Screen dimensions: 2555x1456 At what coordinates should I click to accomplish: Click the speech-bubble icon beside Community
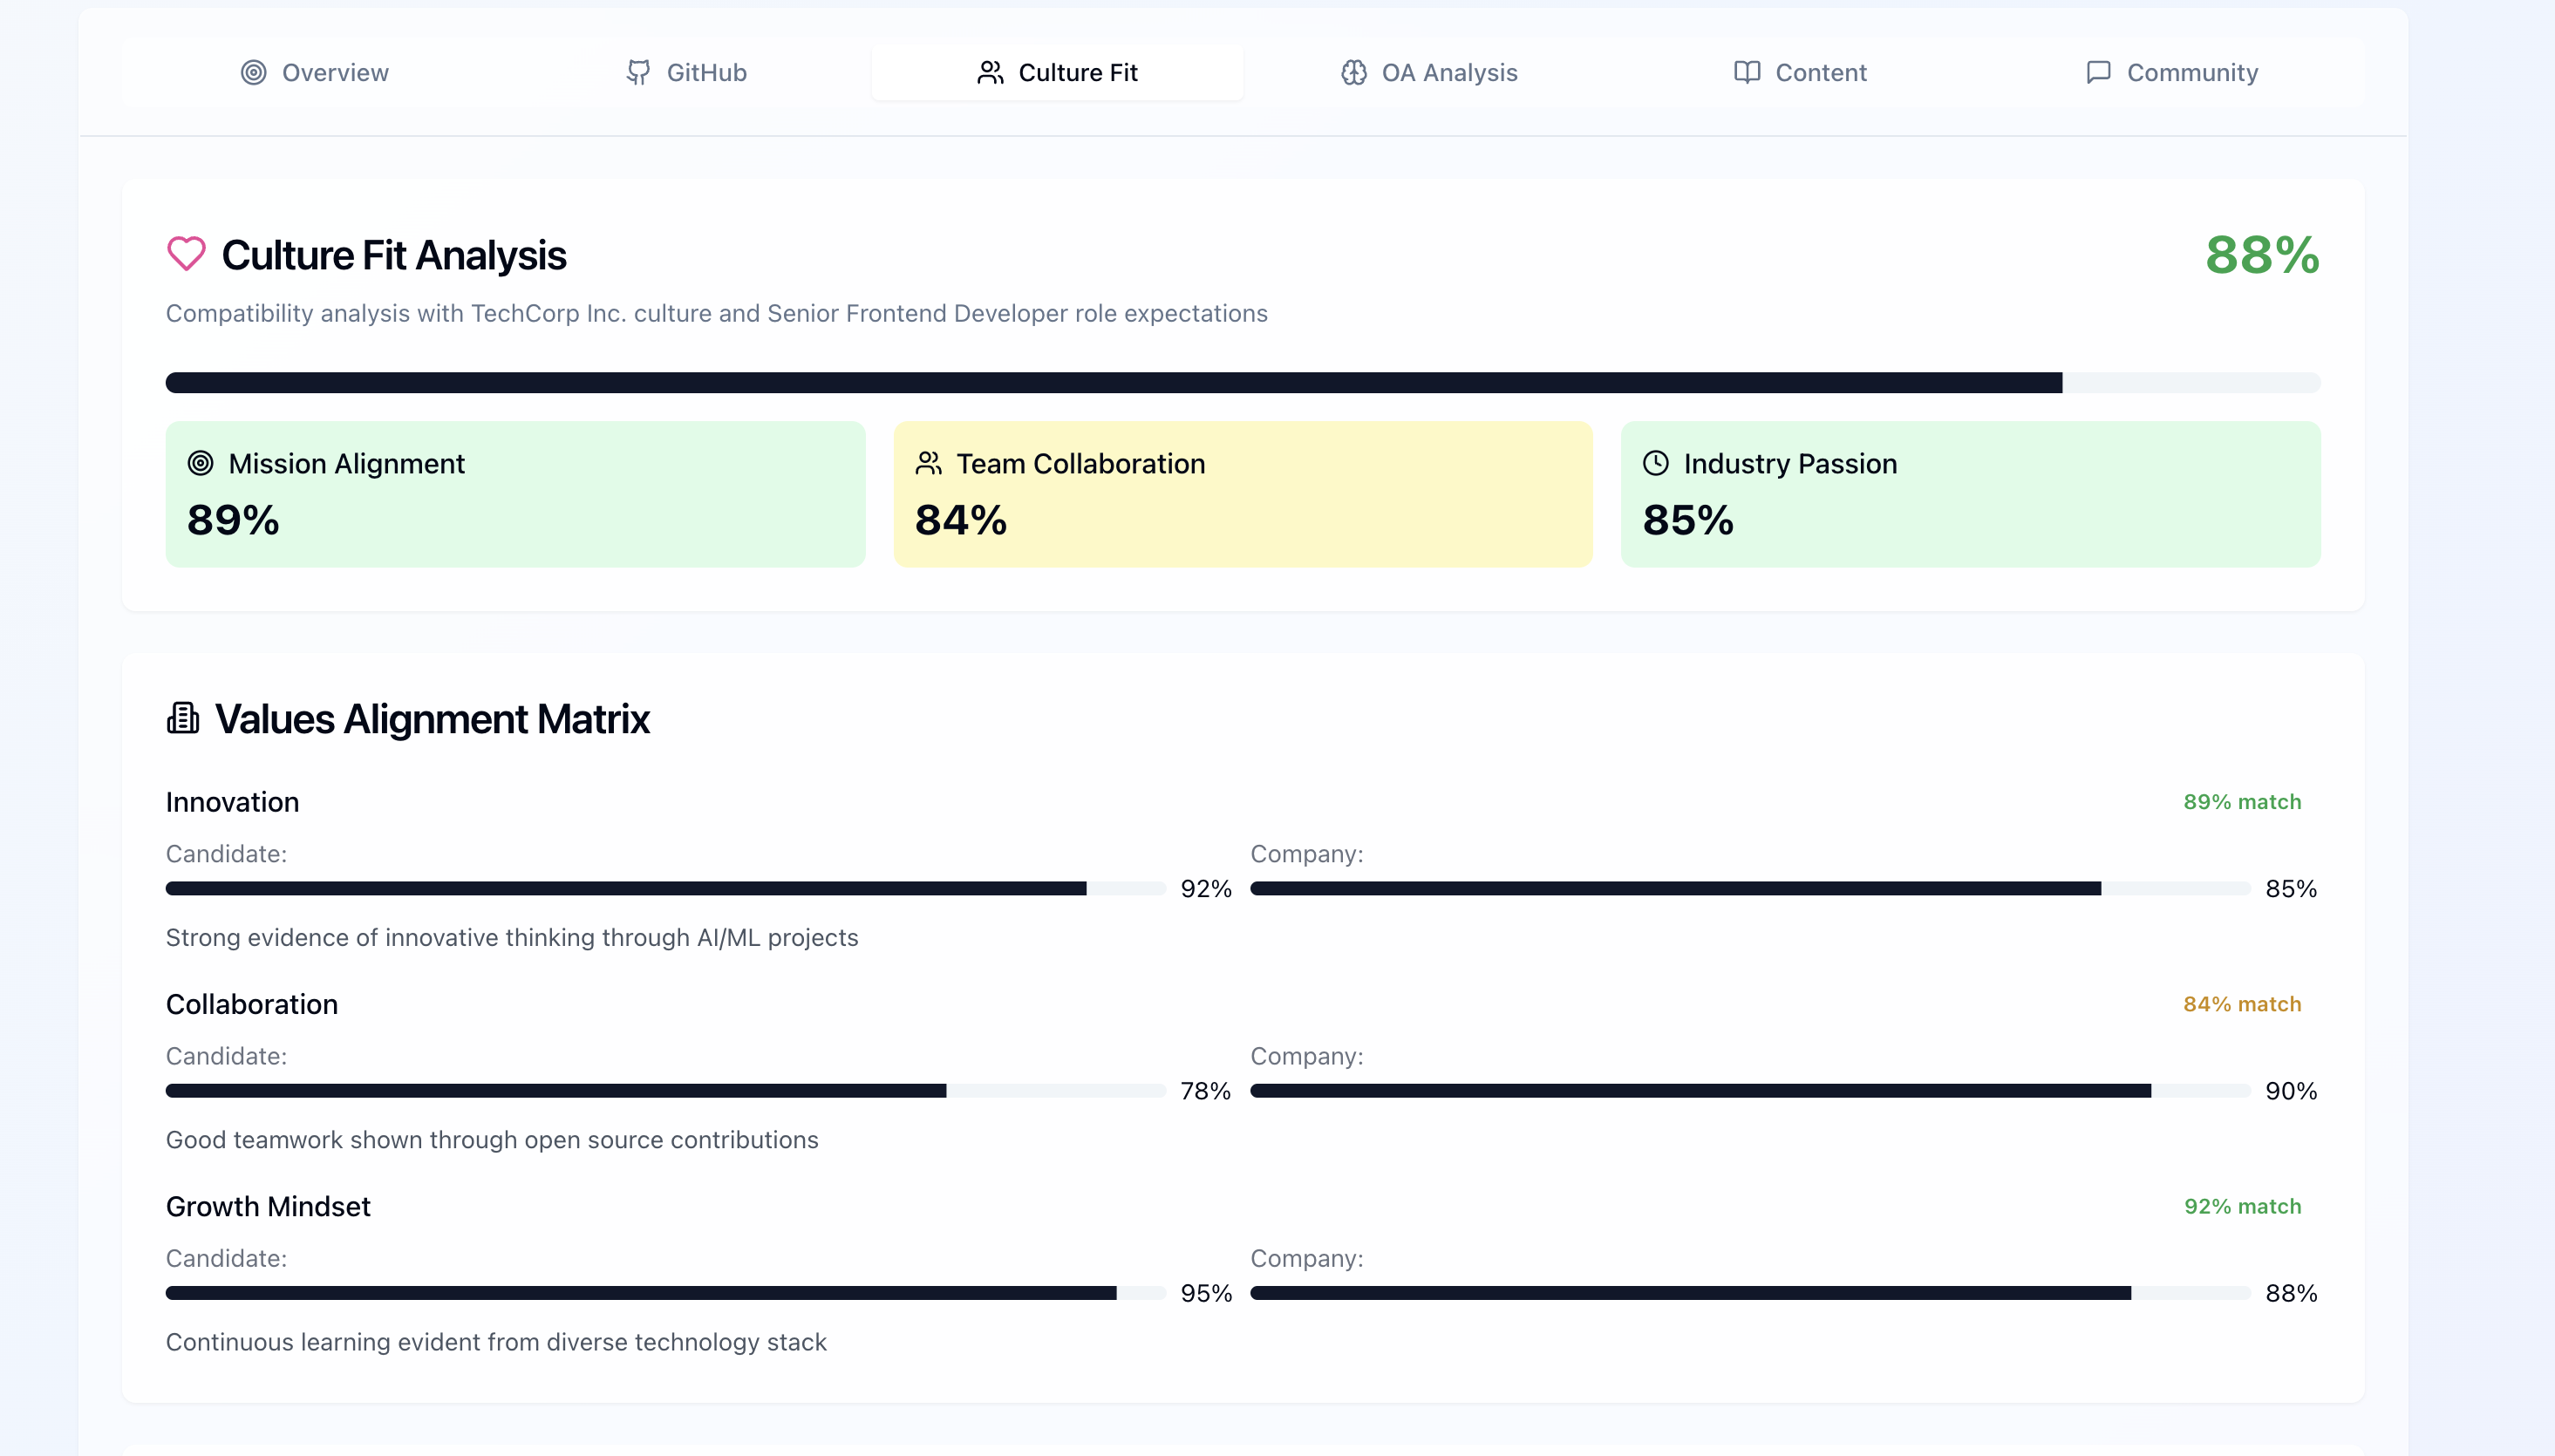coord(2098,72)
